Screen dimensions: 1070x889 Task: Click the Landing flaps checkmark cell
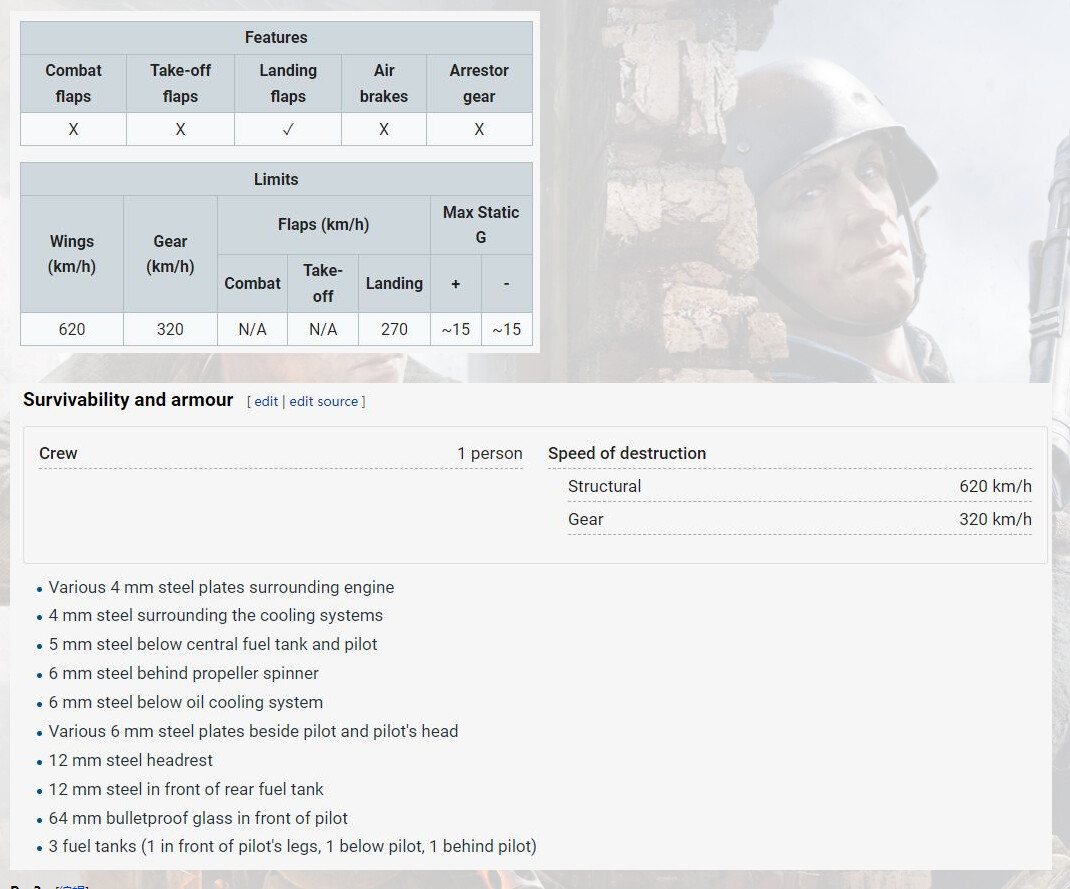click(x=288, y=129)
